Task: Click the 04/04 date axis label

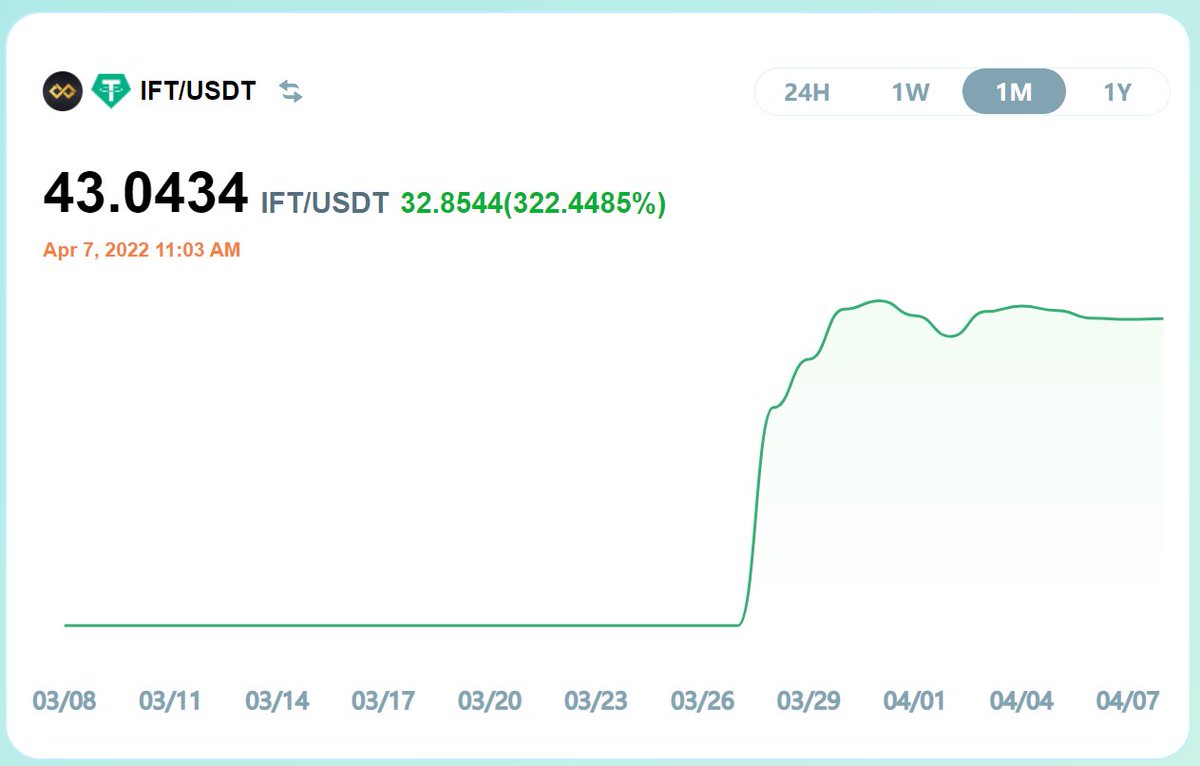Action: pyautogui.click(x=1021, y=701)
